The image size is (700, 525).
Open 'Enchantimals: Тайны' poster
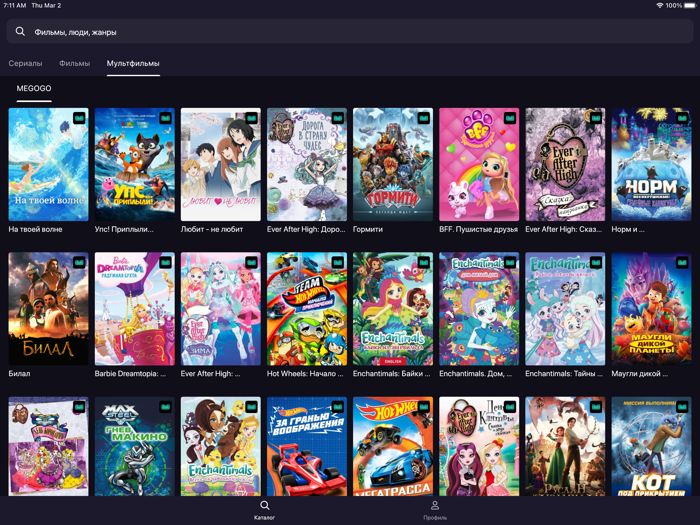coord(565,309)
